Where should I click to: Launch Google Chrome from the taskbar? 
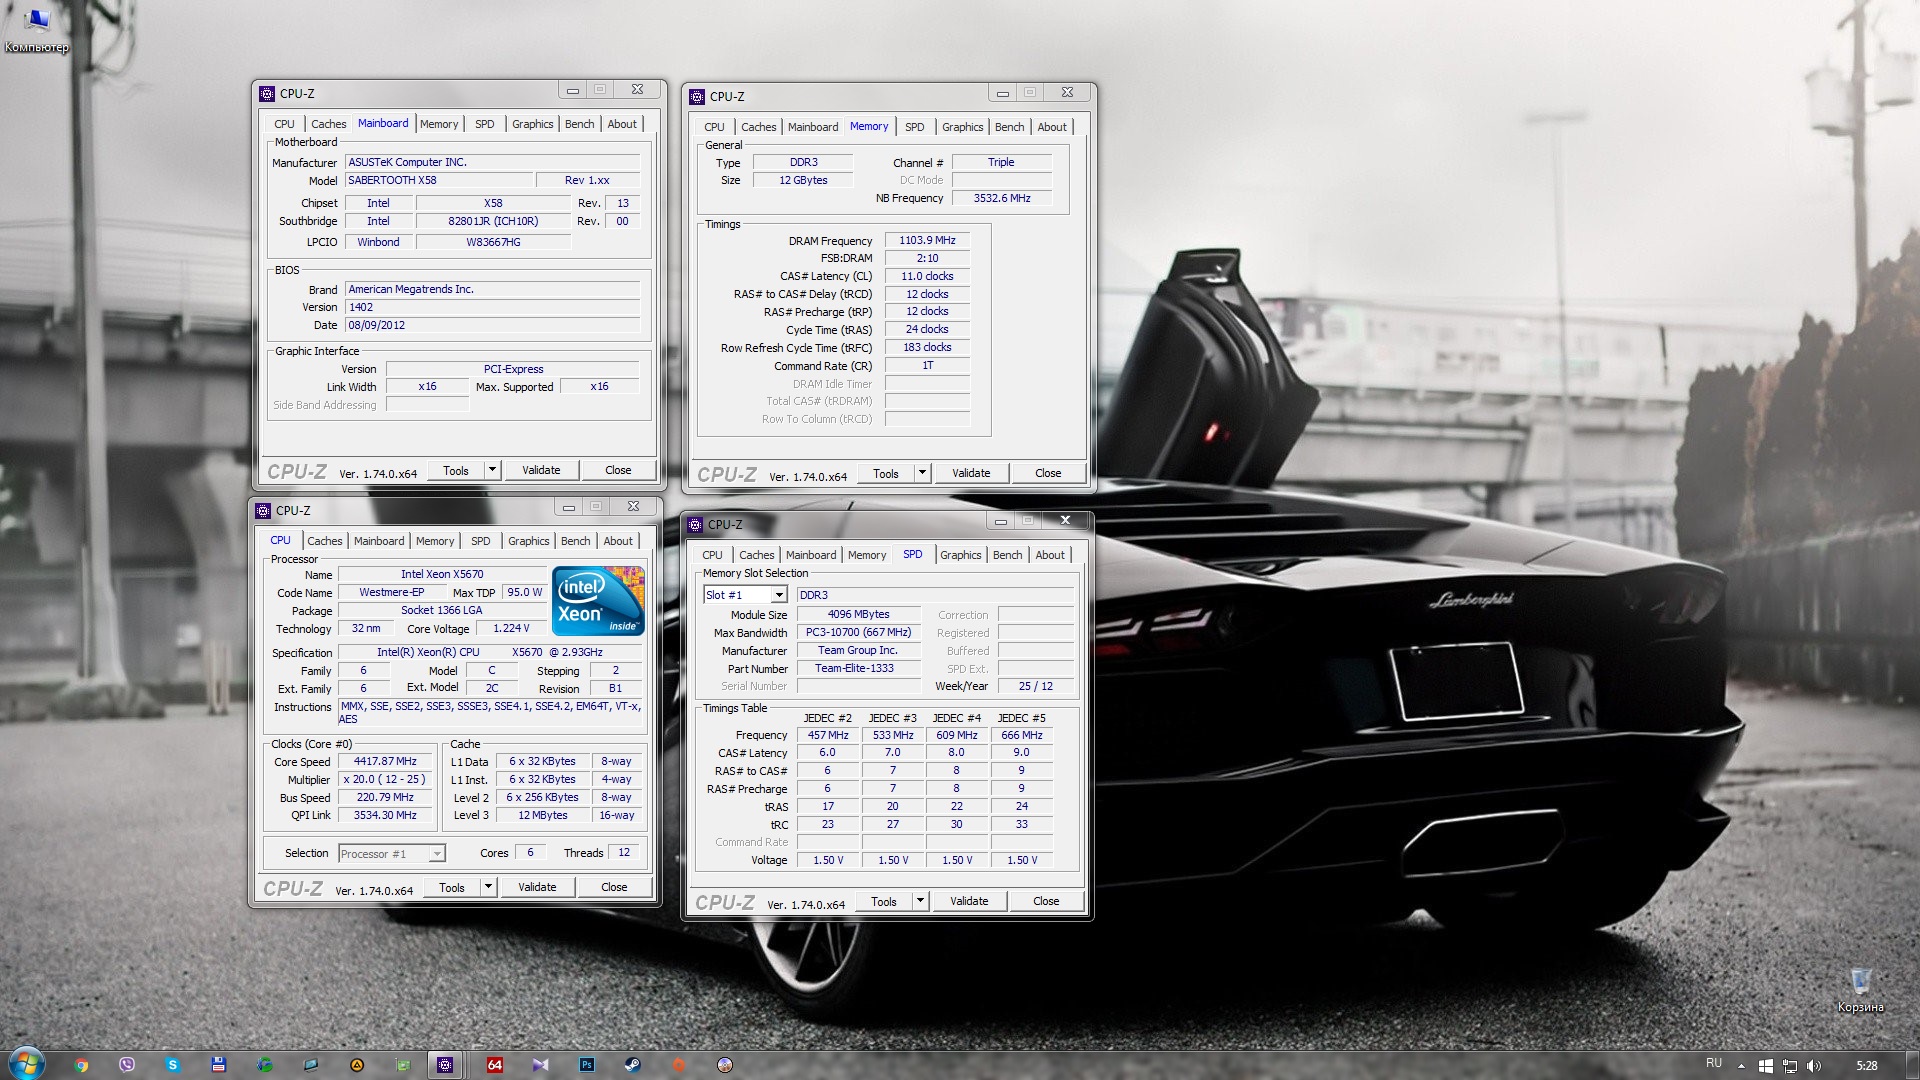(x=81, y=1065)
